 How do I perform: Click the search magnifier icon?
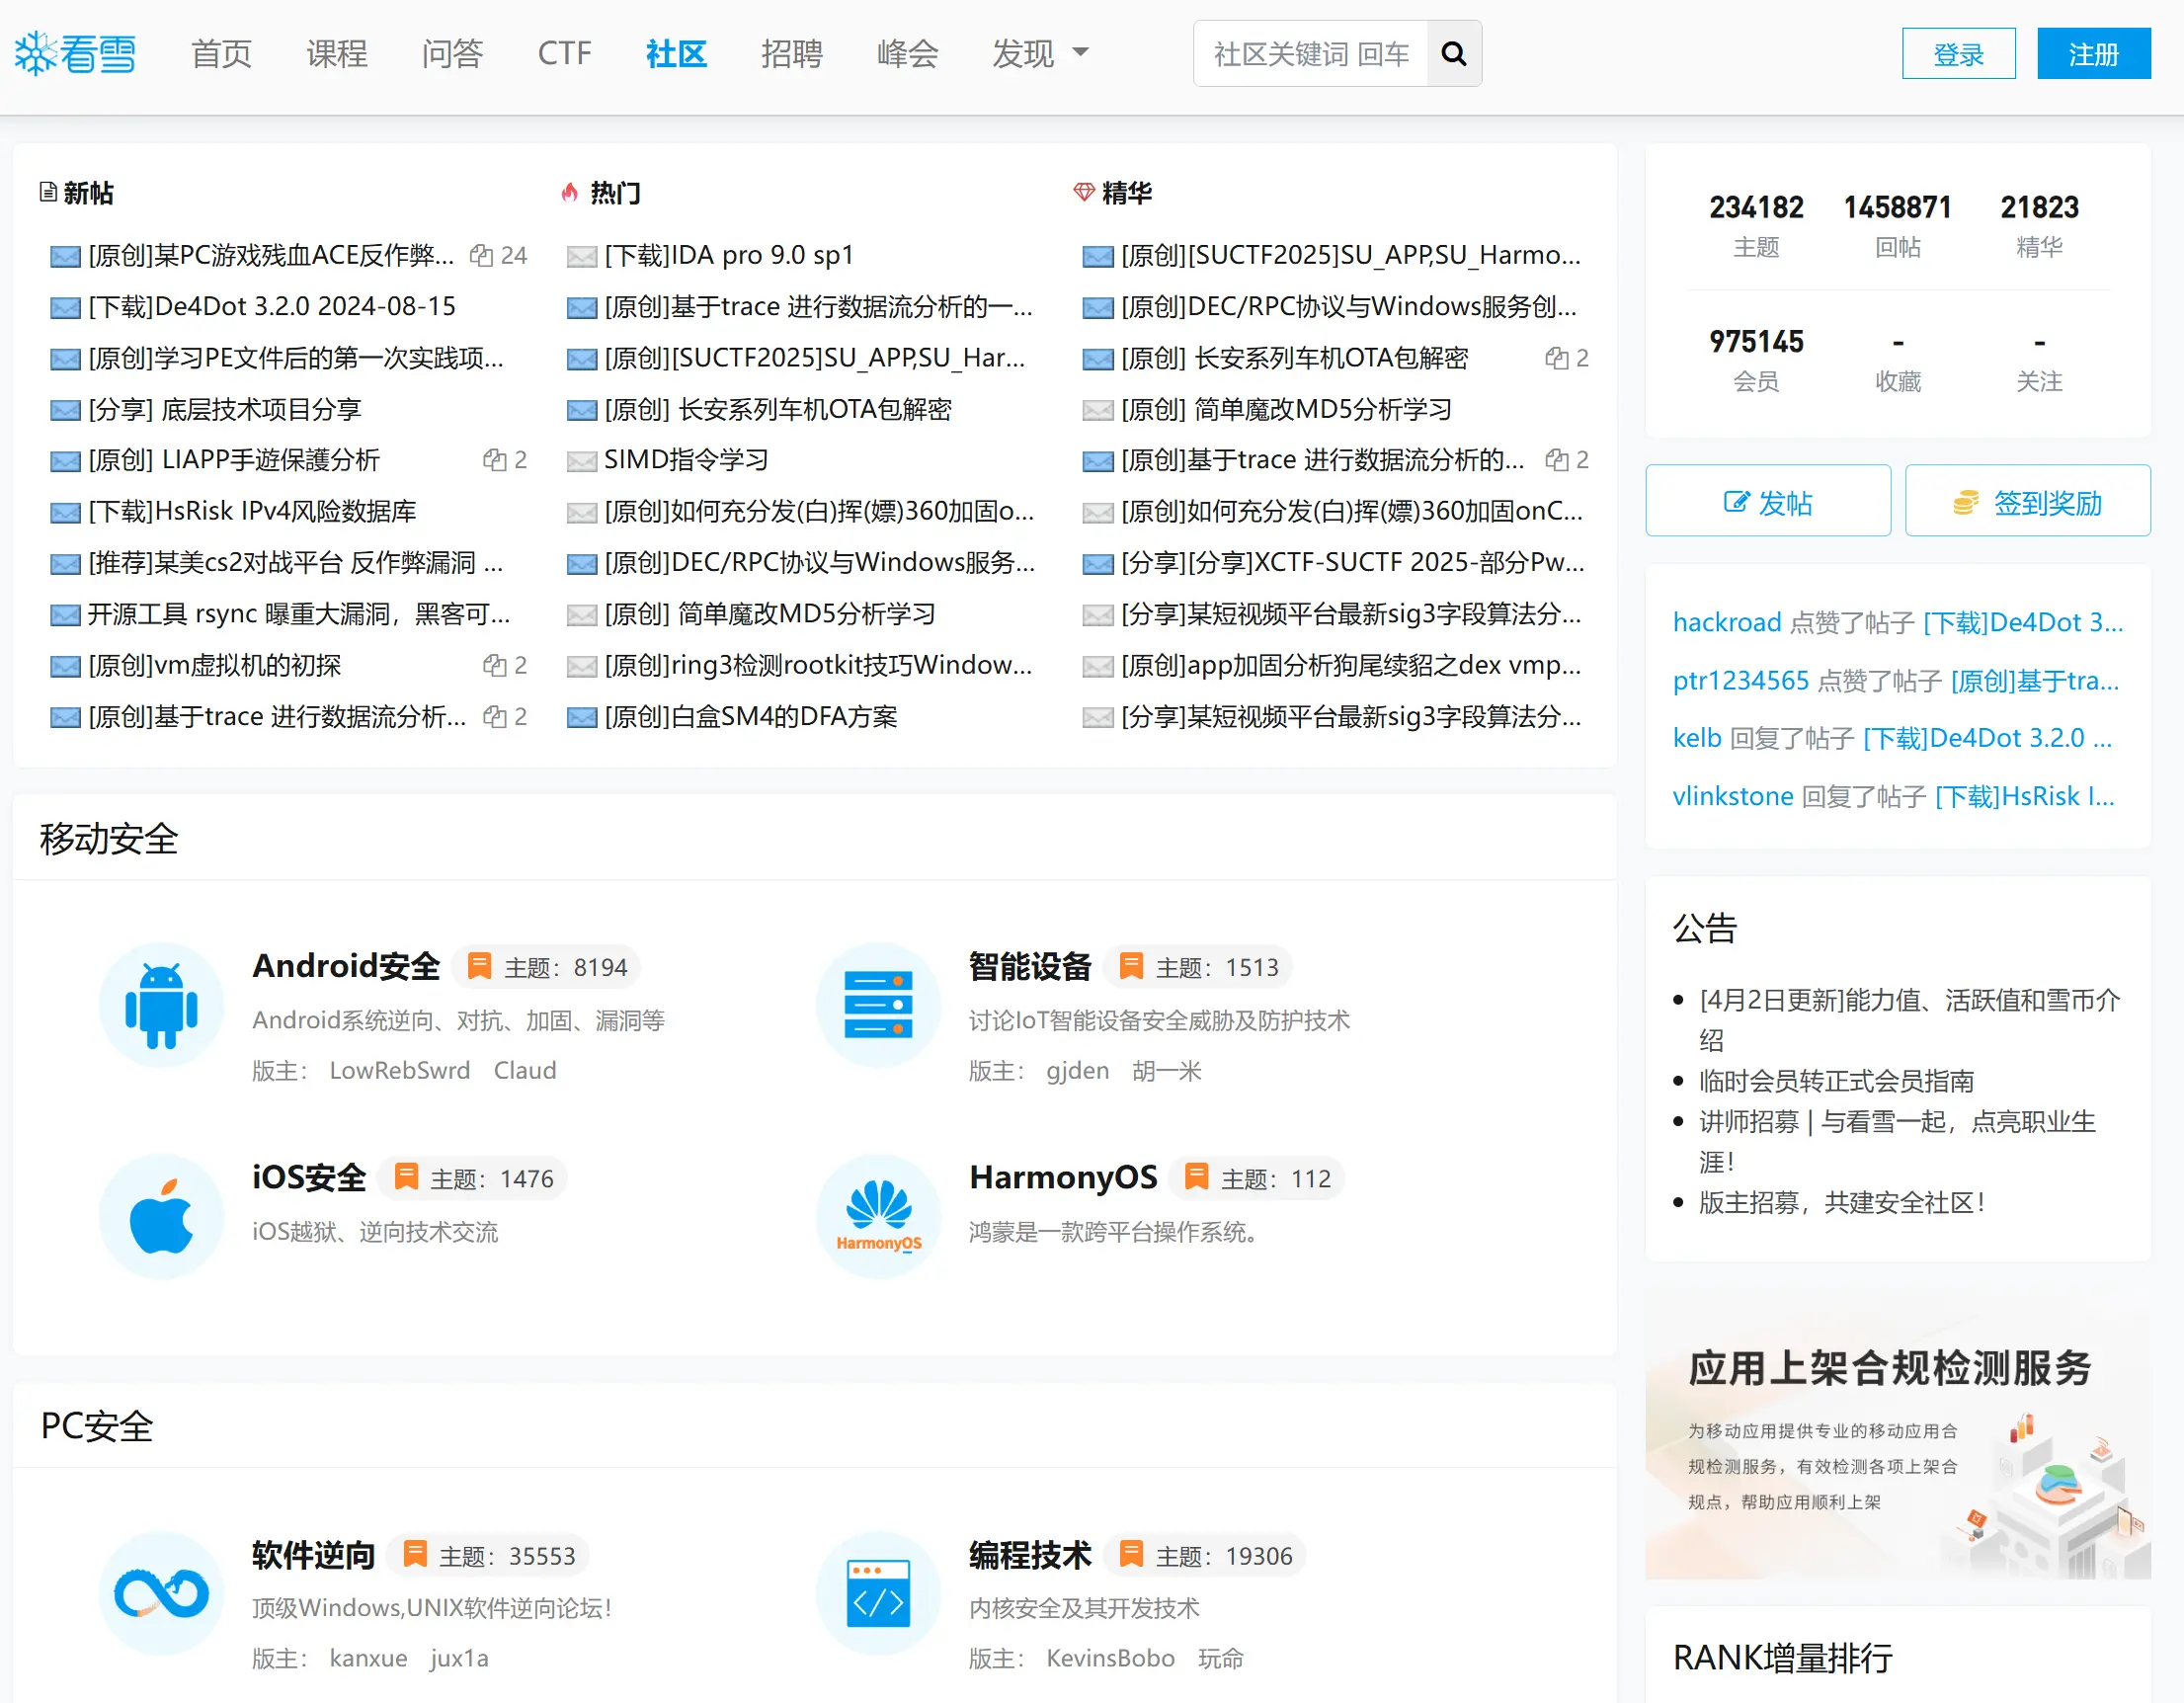click(1453, 54)
